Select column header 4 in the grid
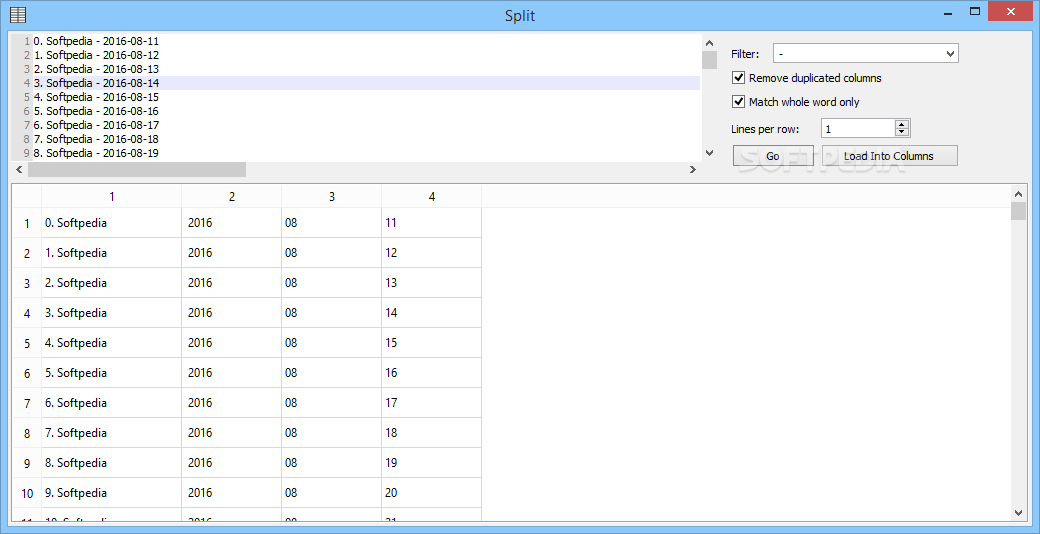 point(432,196)
